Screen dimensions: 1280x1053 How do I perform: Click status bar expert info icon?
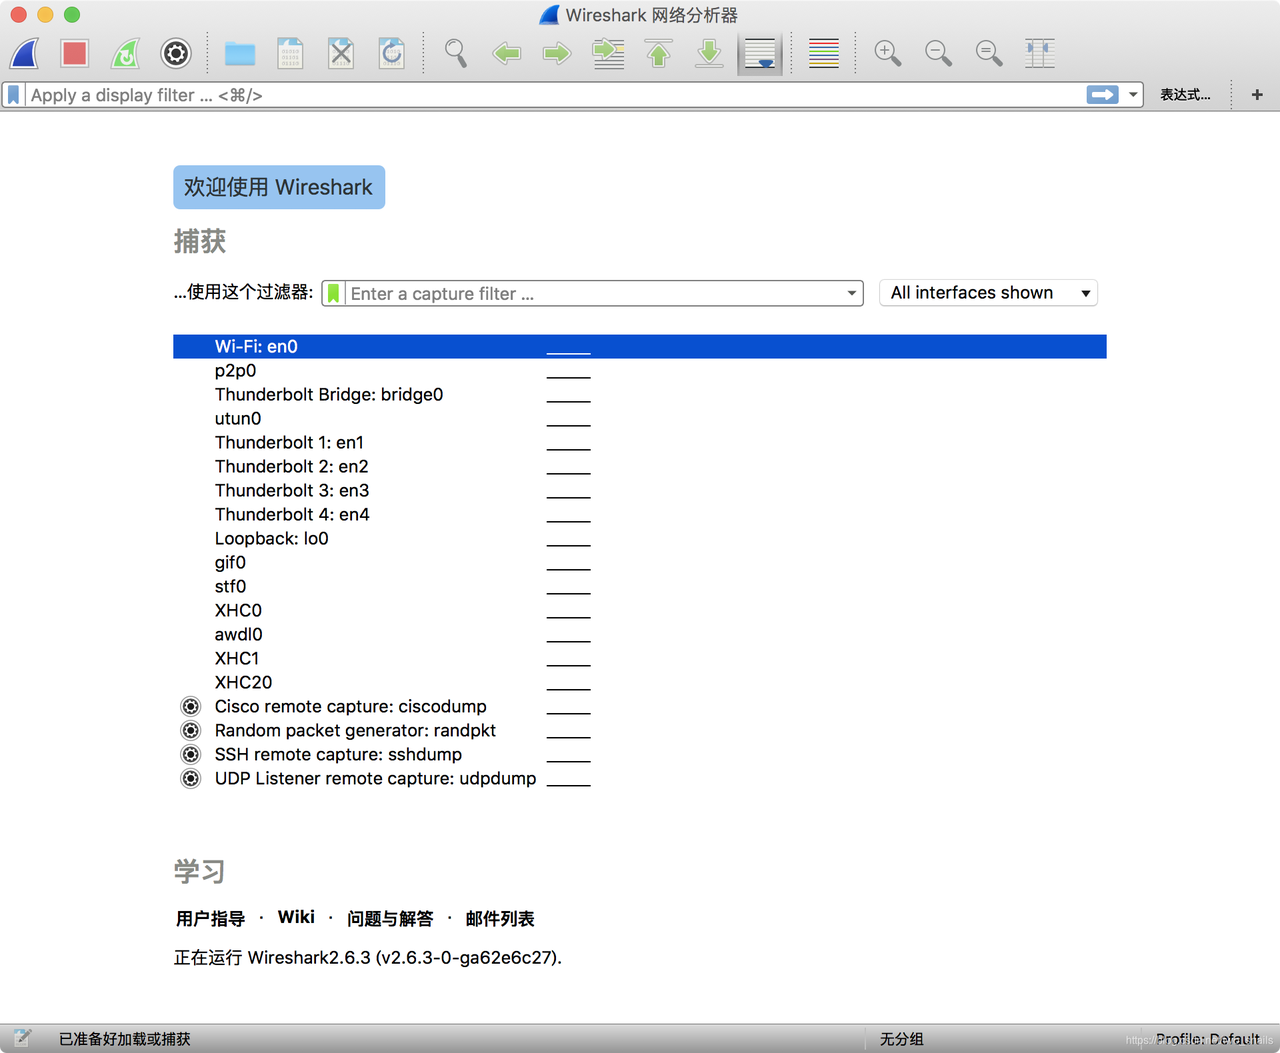(x=23, y=1038)
